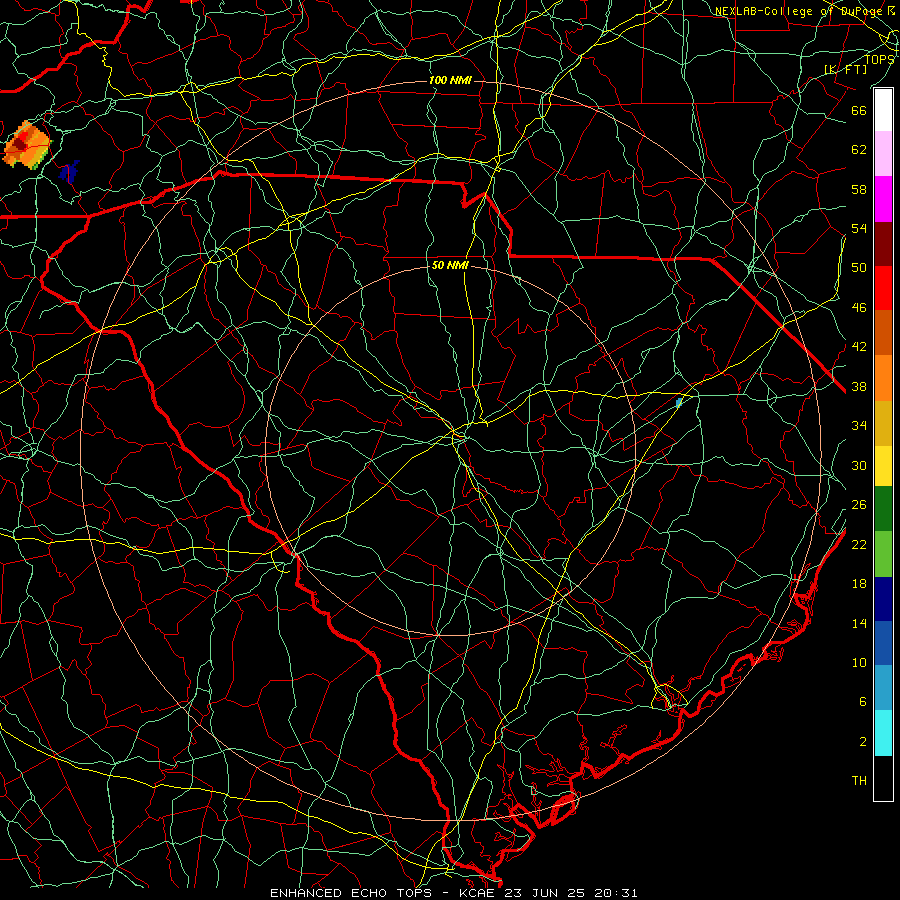Select the 22 legend value

[x=859, y=544]
